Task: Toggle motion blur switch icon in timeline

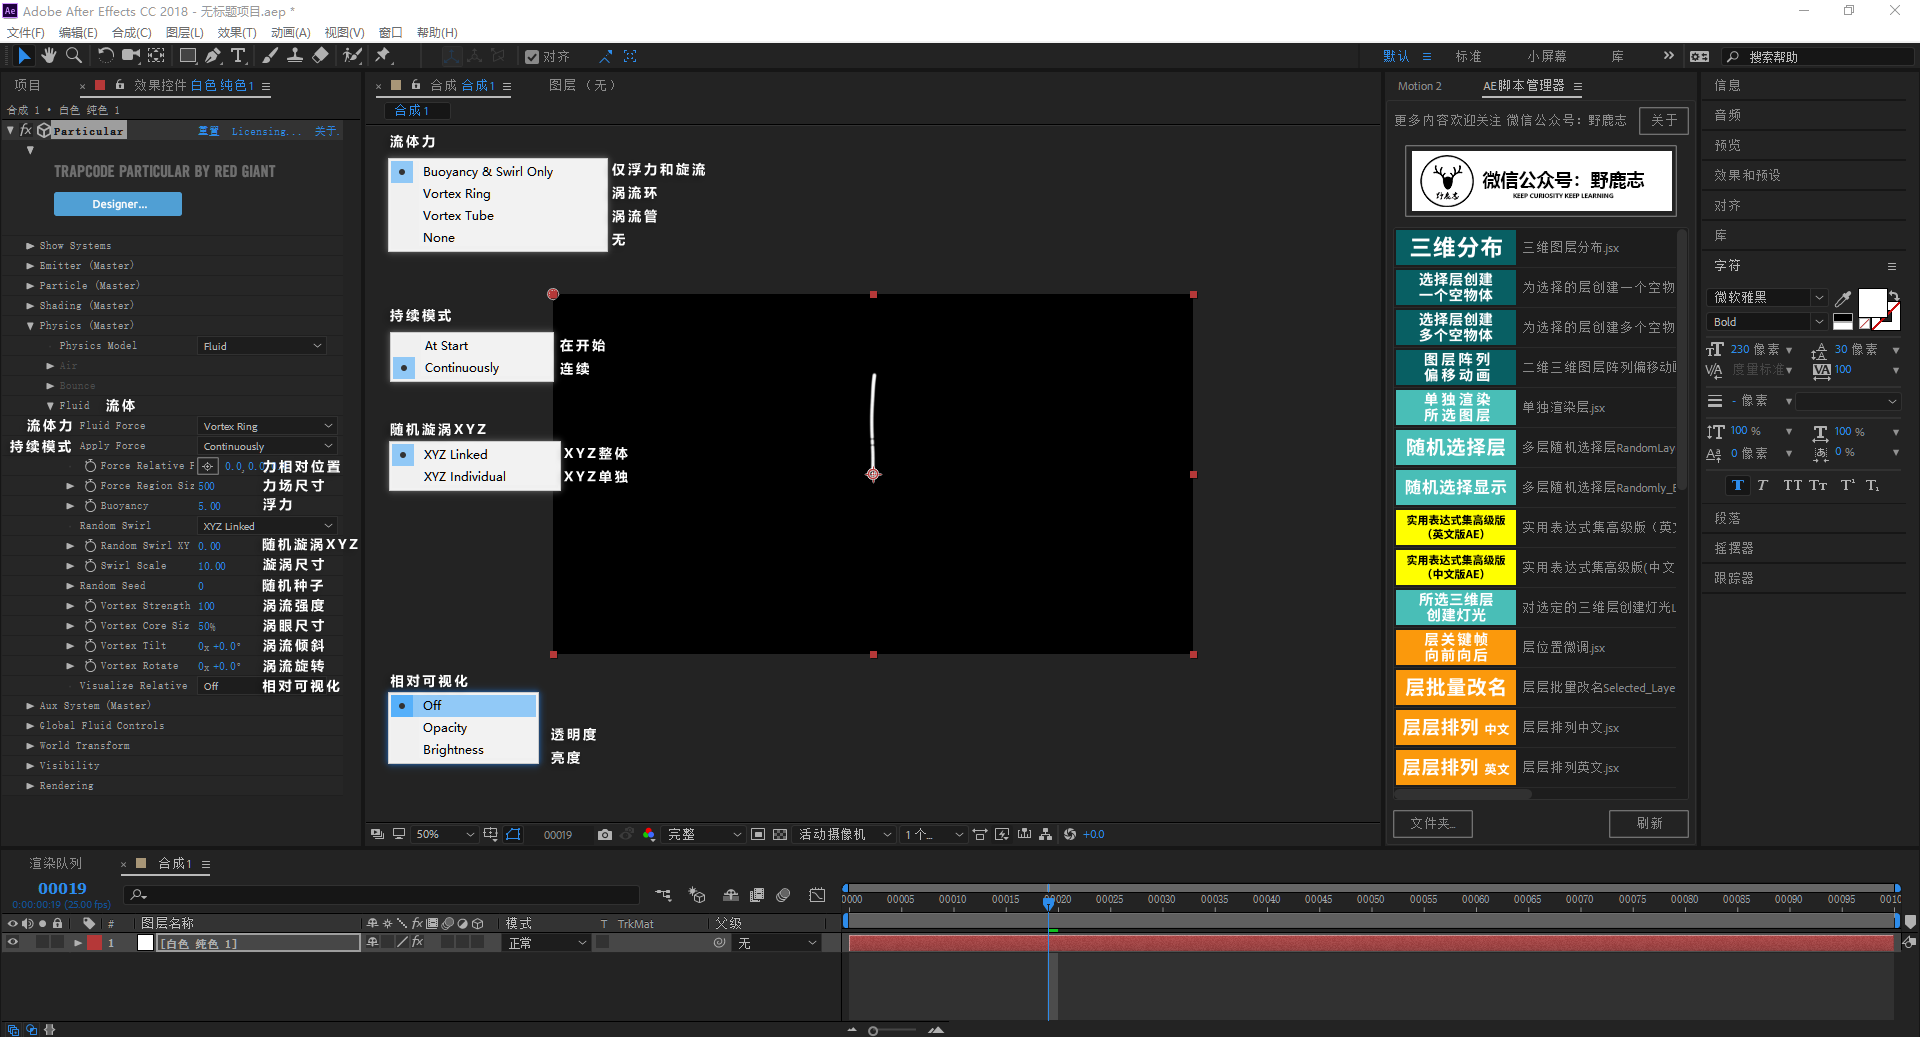Action: coord(783,895)
